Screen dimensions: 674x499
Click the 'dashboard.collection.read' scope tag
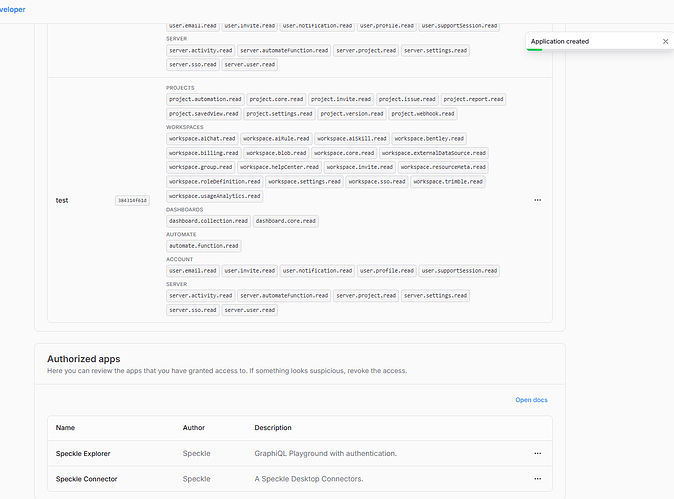tap(208, 221)
